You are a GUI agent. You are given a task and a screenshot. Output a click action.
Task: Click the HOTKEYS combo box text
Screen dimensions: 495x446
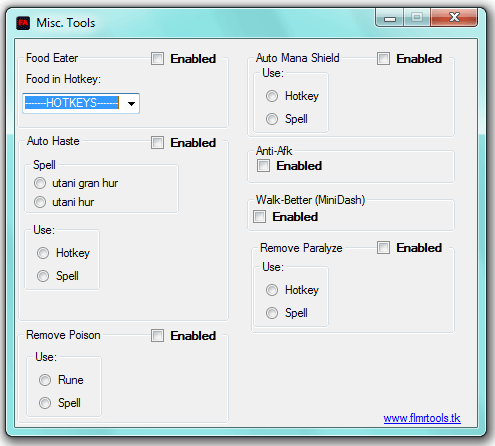tap(72, 103)
